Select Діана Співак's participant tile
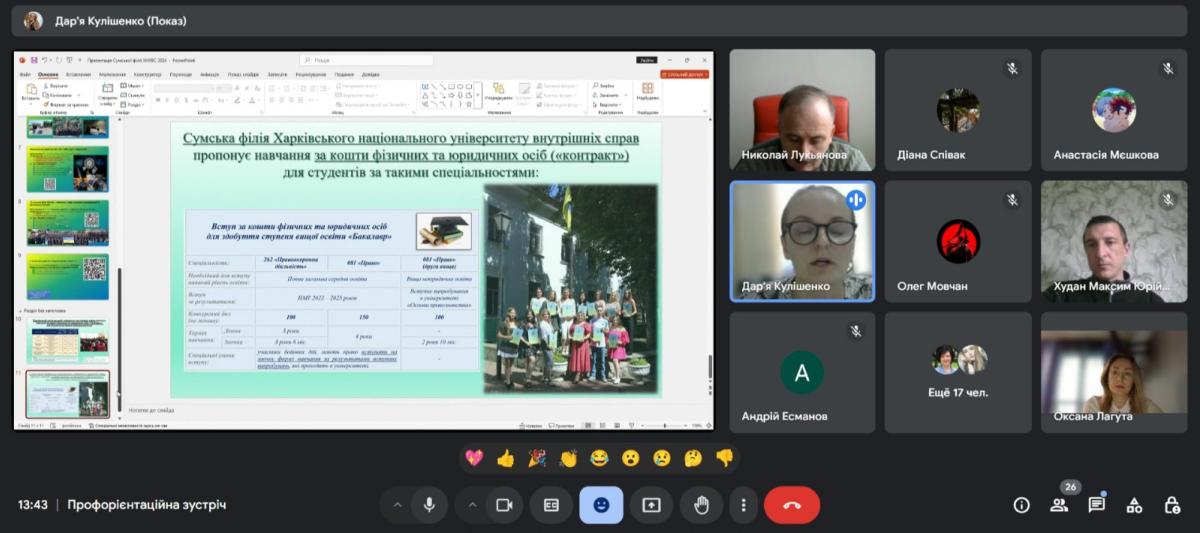 958,110
